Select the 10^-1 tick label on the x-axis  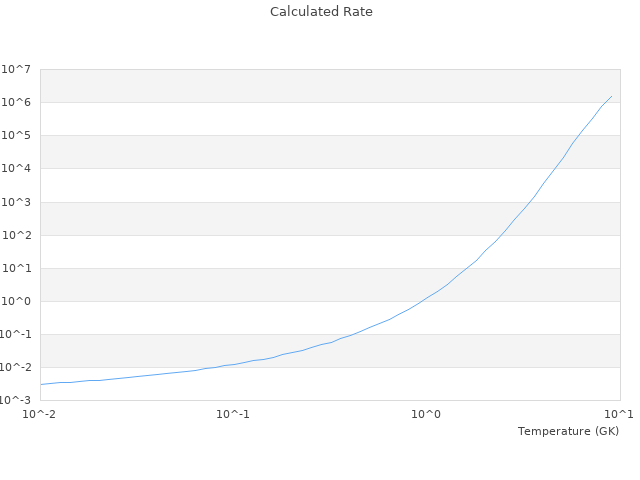click(x=233, y=414)
